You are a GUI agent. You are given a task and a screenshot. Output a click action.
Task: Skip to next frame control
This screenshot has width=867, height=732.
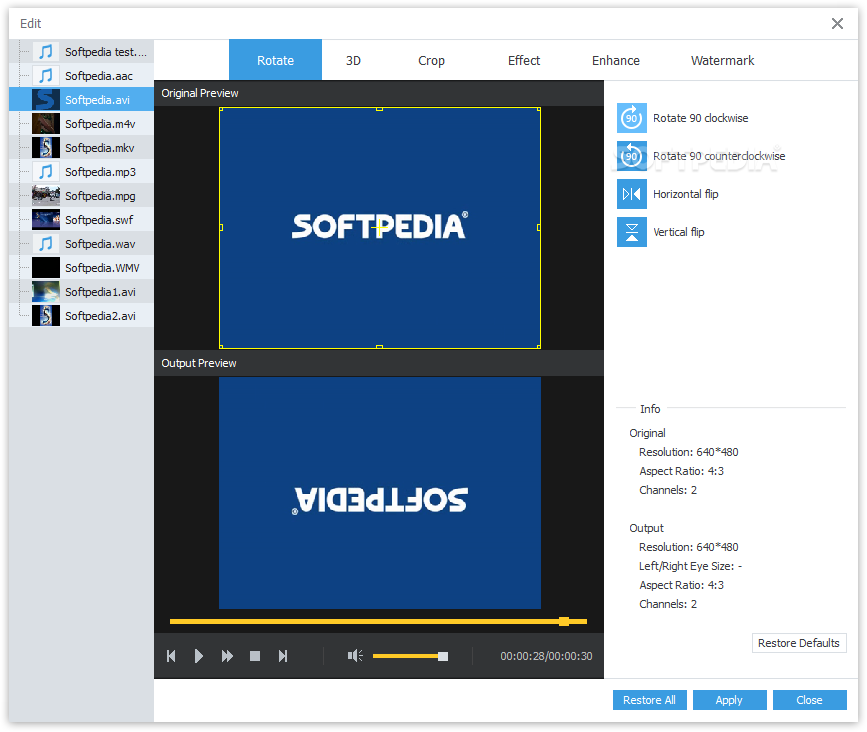point(283,656)
